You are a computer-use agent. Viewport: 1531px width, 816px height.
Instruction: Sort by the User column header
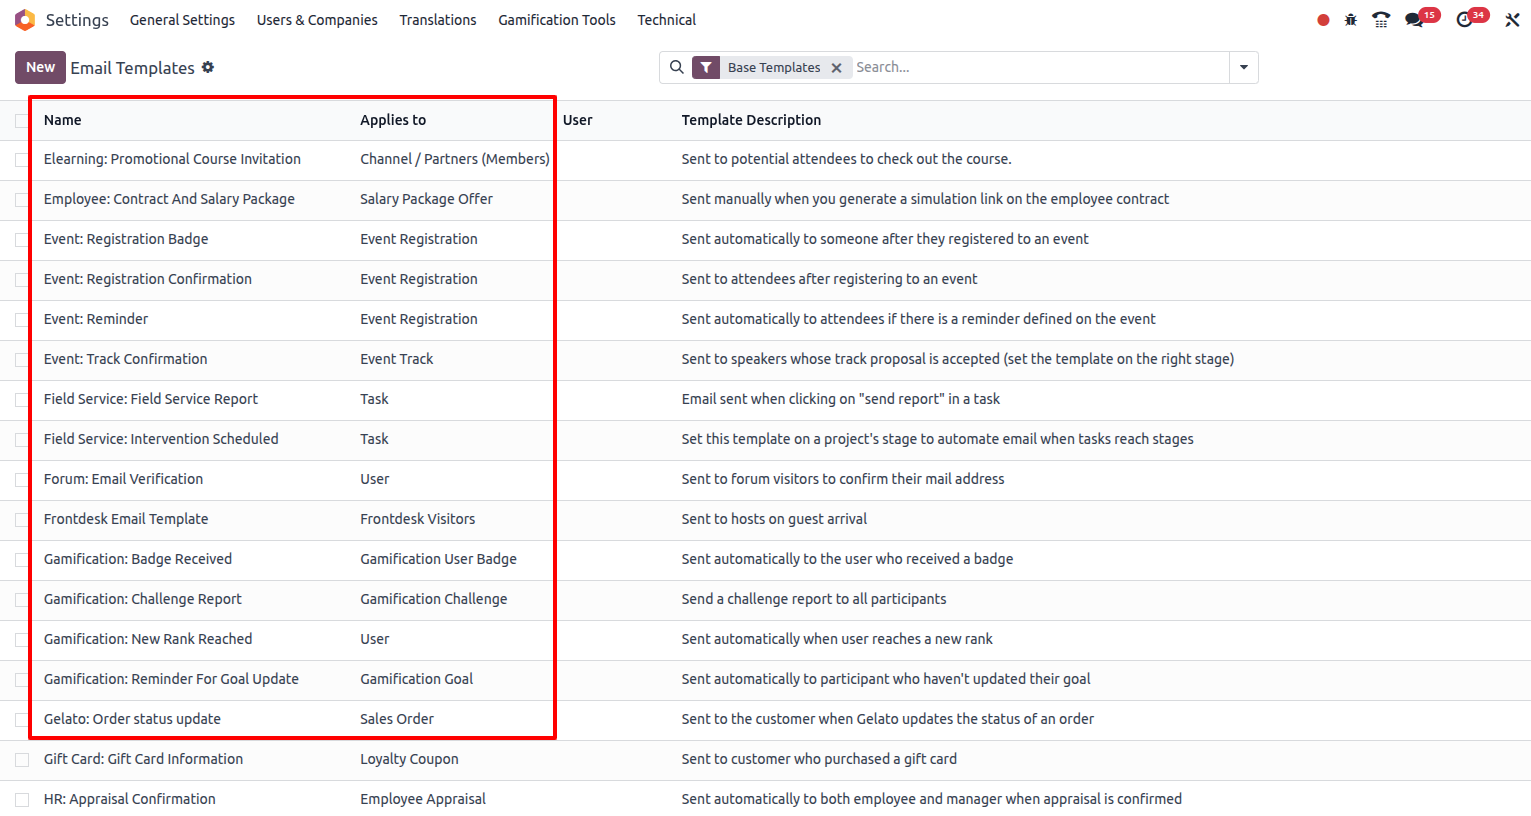pyautogui.click(x=577, y=120)
